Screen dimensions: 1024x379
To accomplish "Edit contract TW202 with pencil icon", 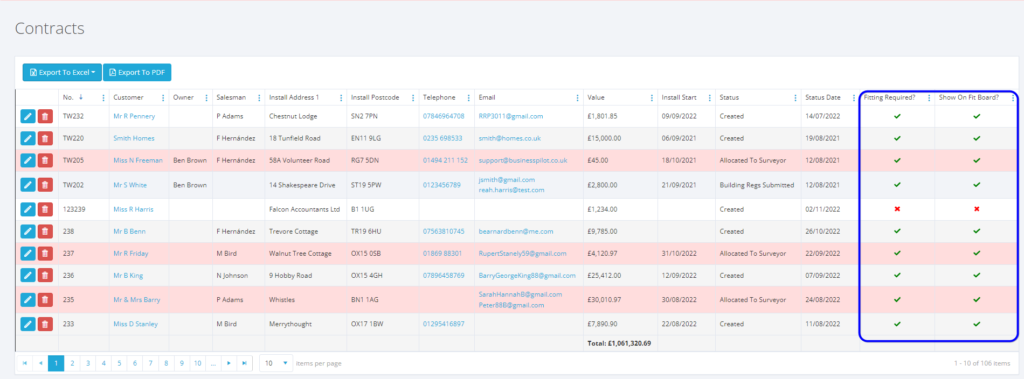I will (x=27, y=185).
